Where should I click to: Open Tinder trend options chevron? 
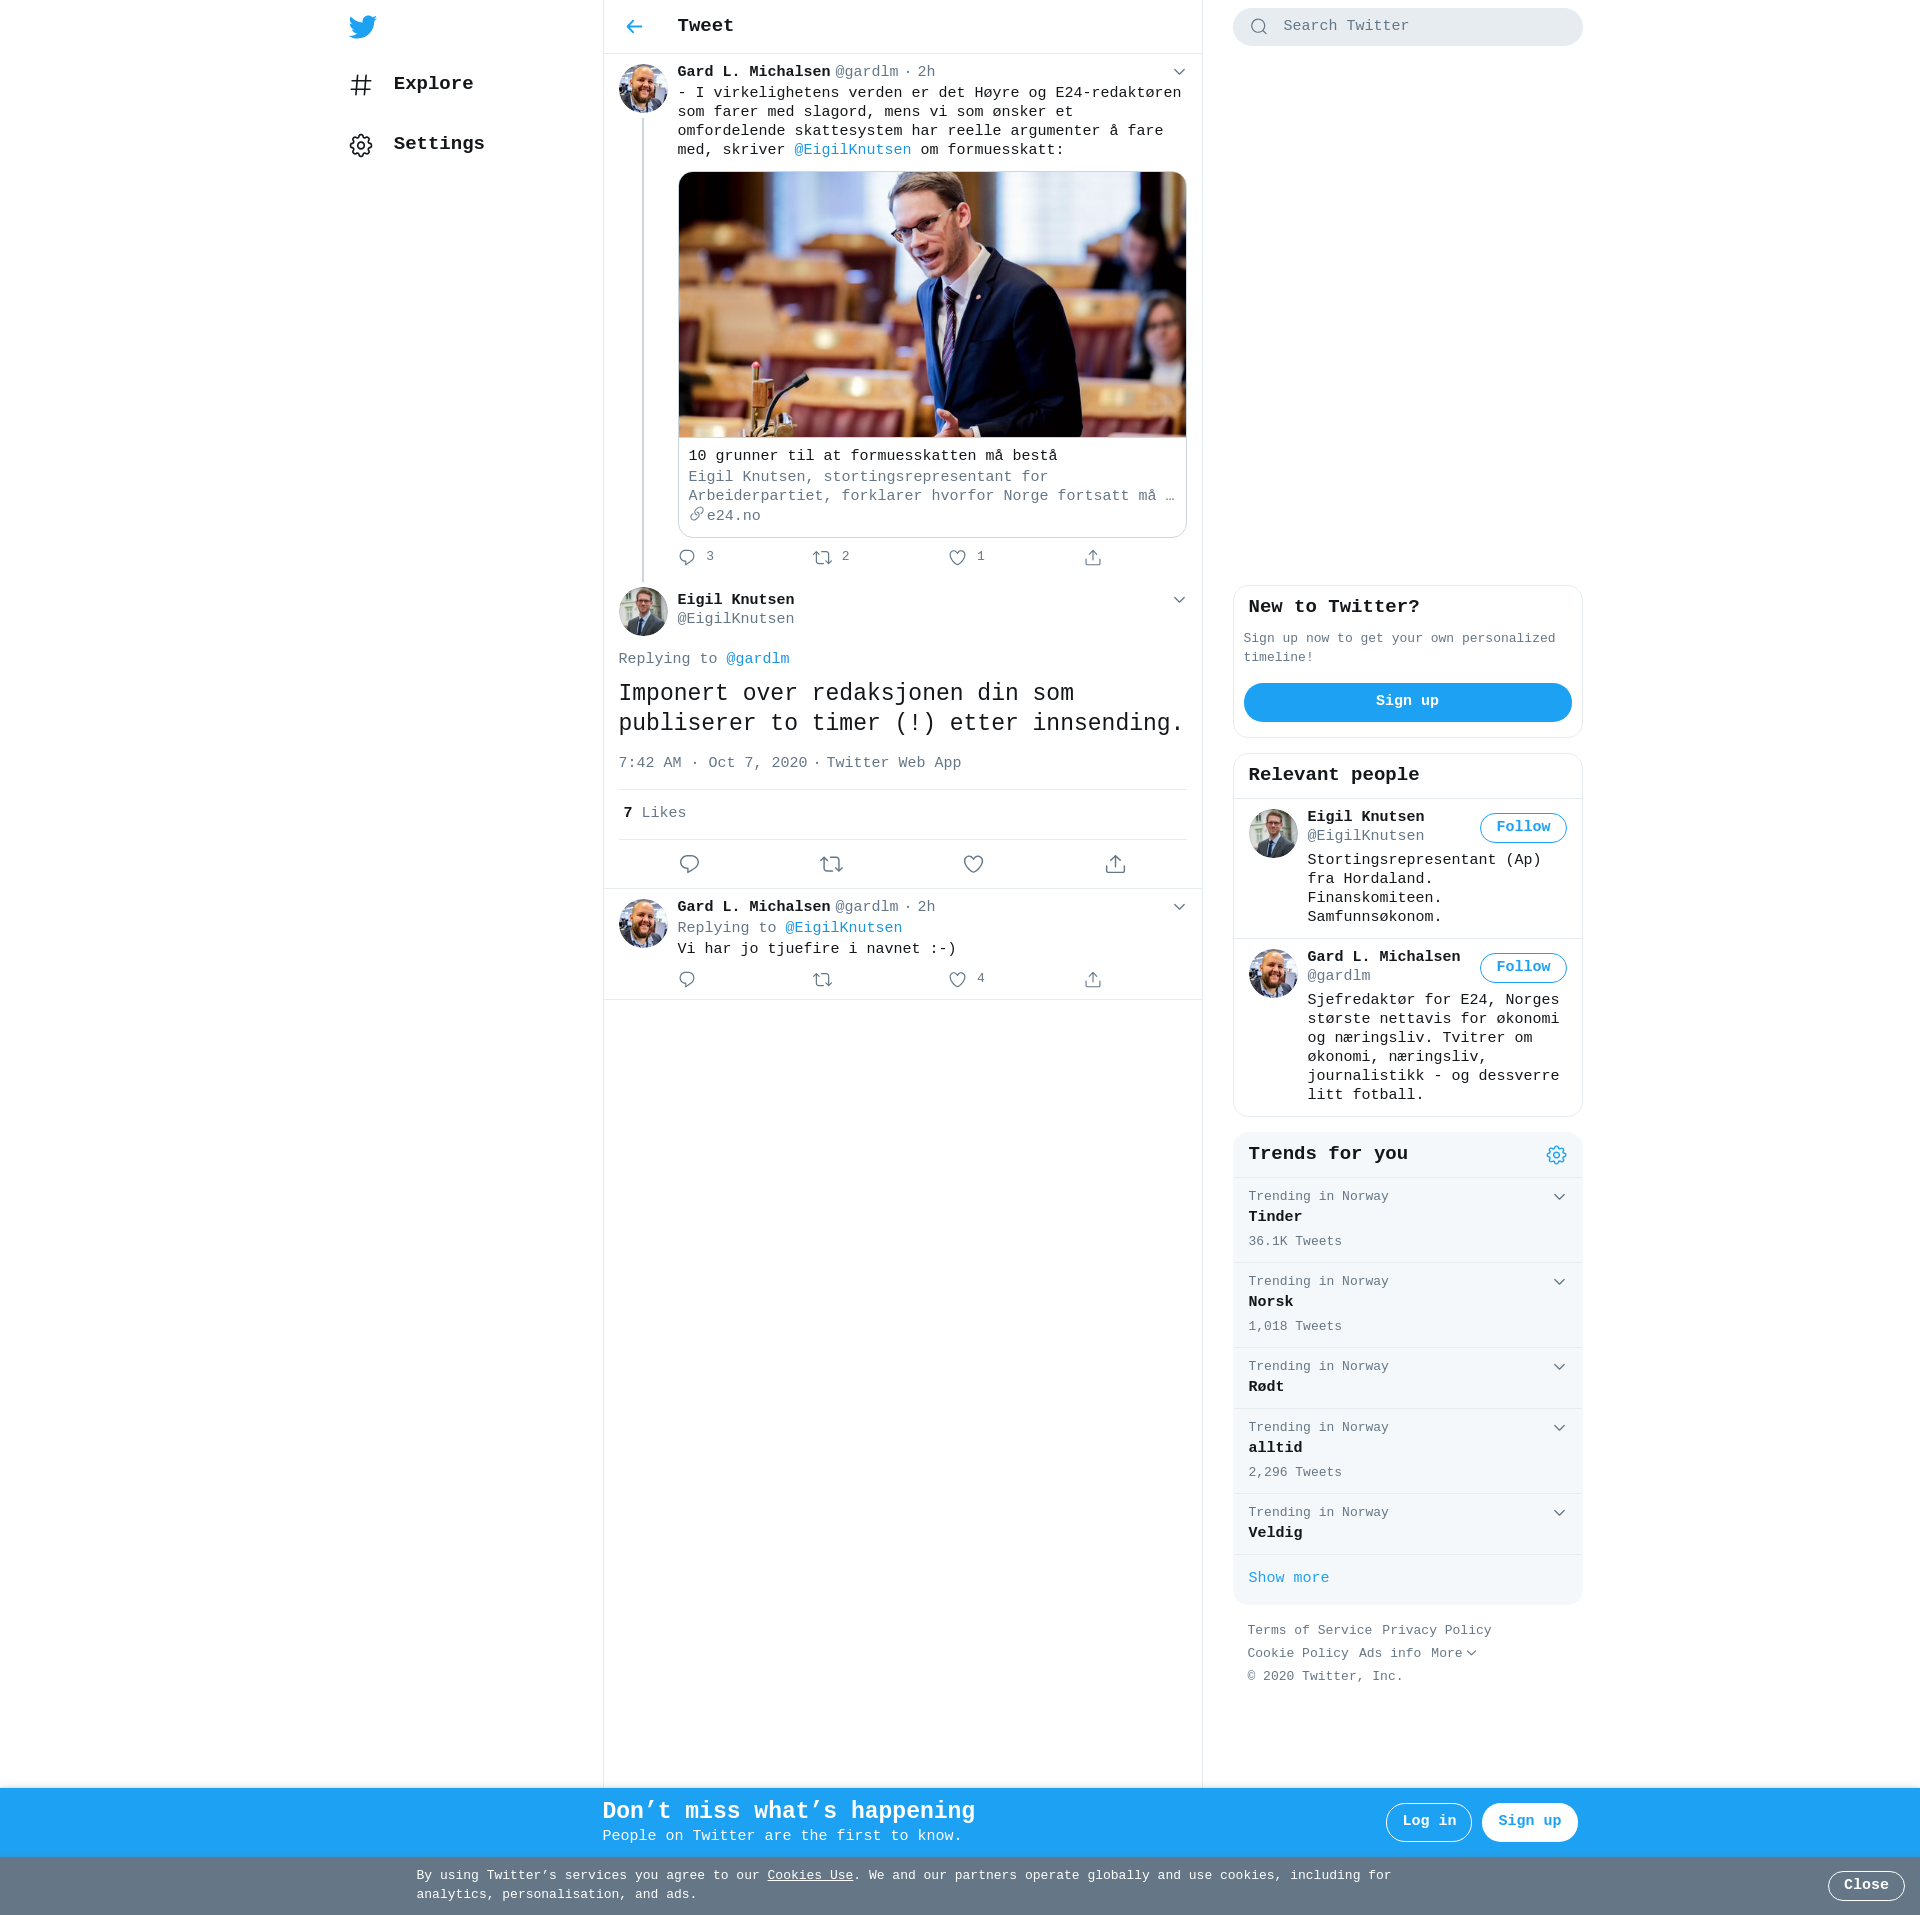1559,1197
